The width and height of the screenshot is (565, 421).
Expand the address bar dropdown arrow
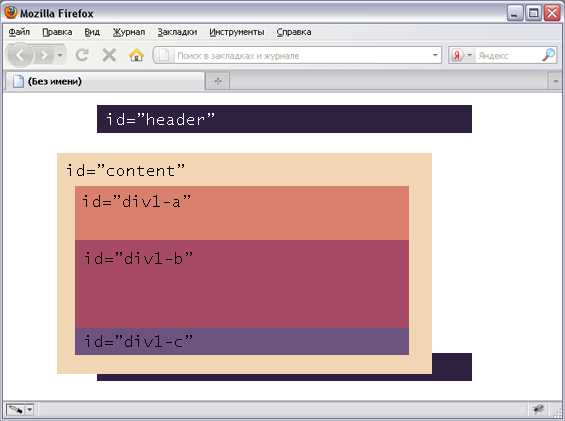(435, 56)
